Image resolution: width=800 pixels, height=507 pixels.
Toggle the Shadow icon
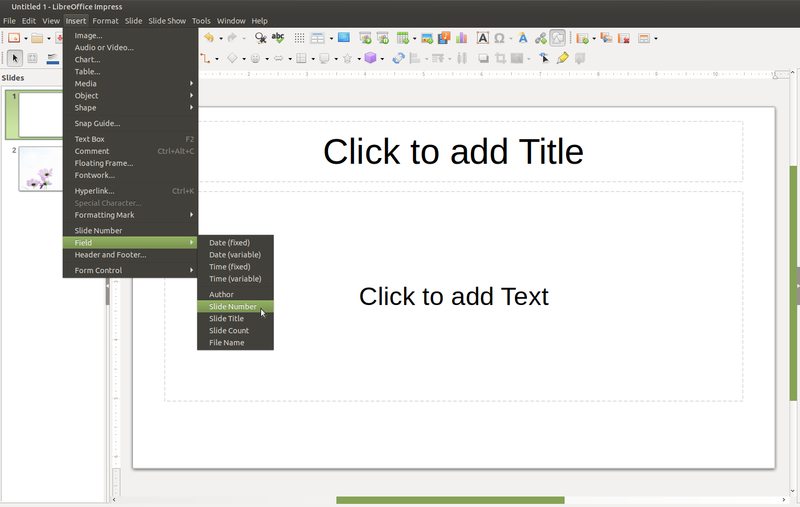pos(483,59)
